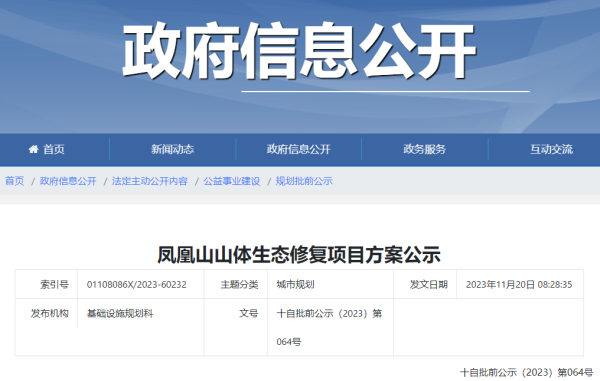This screenshot has width=600, height=381.
Task: Navigate to 公益事业建设 breadcrumb
Action: pos(232,181)
